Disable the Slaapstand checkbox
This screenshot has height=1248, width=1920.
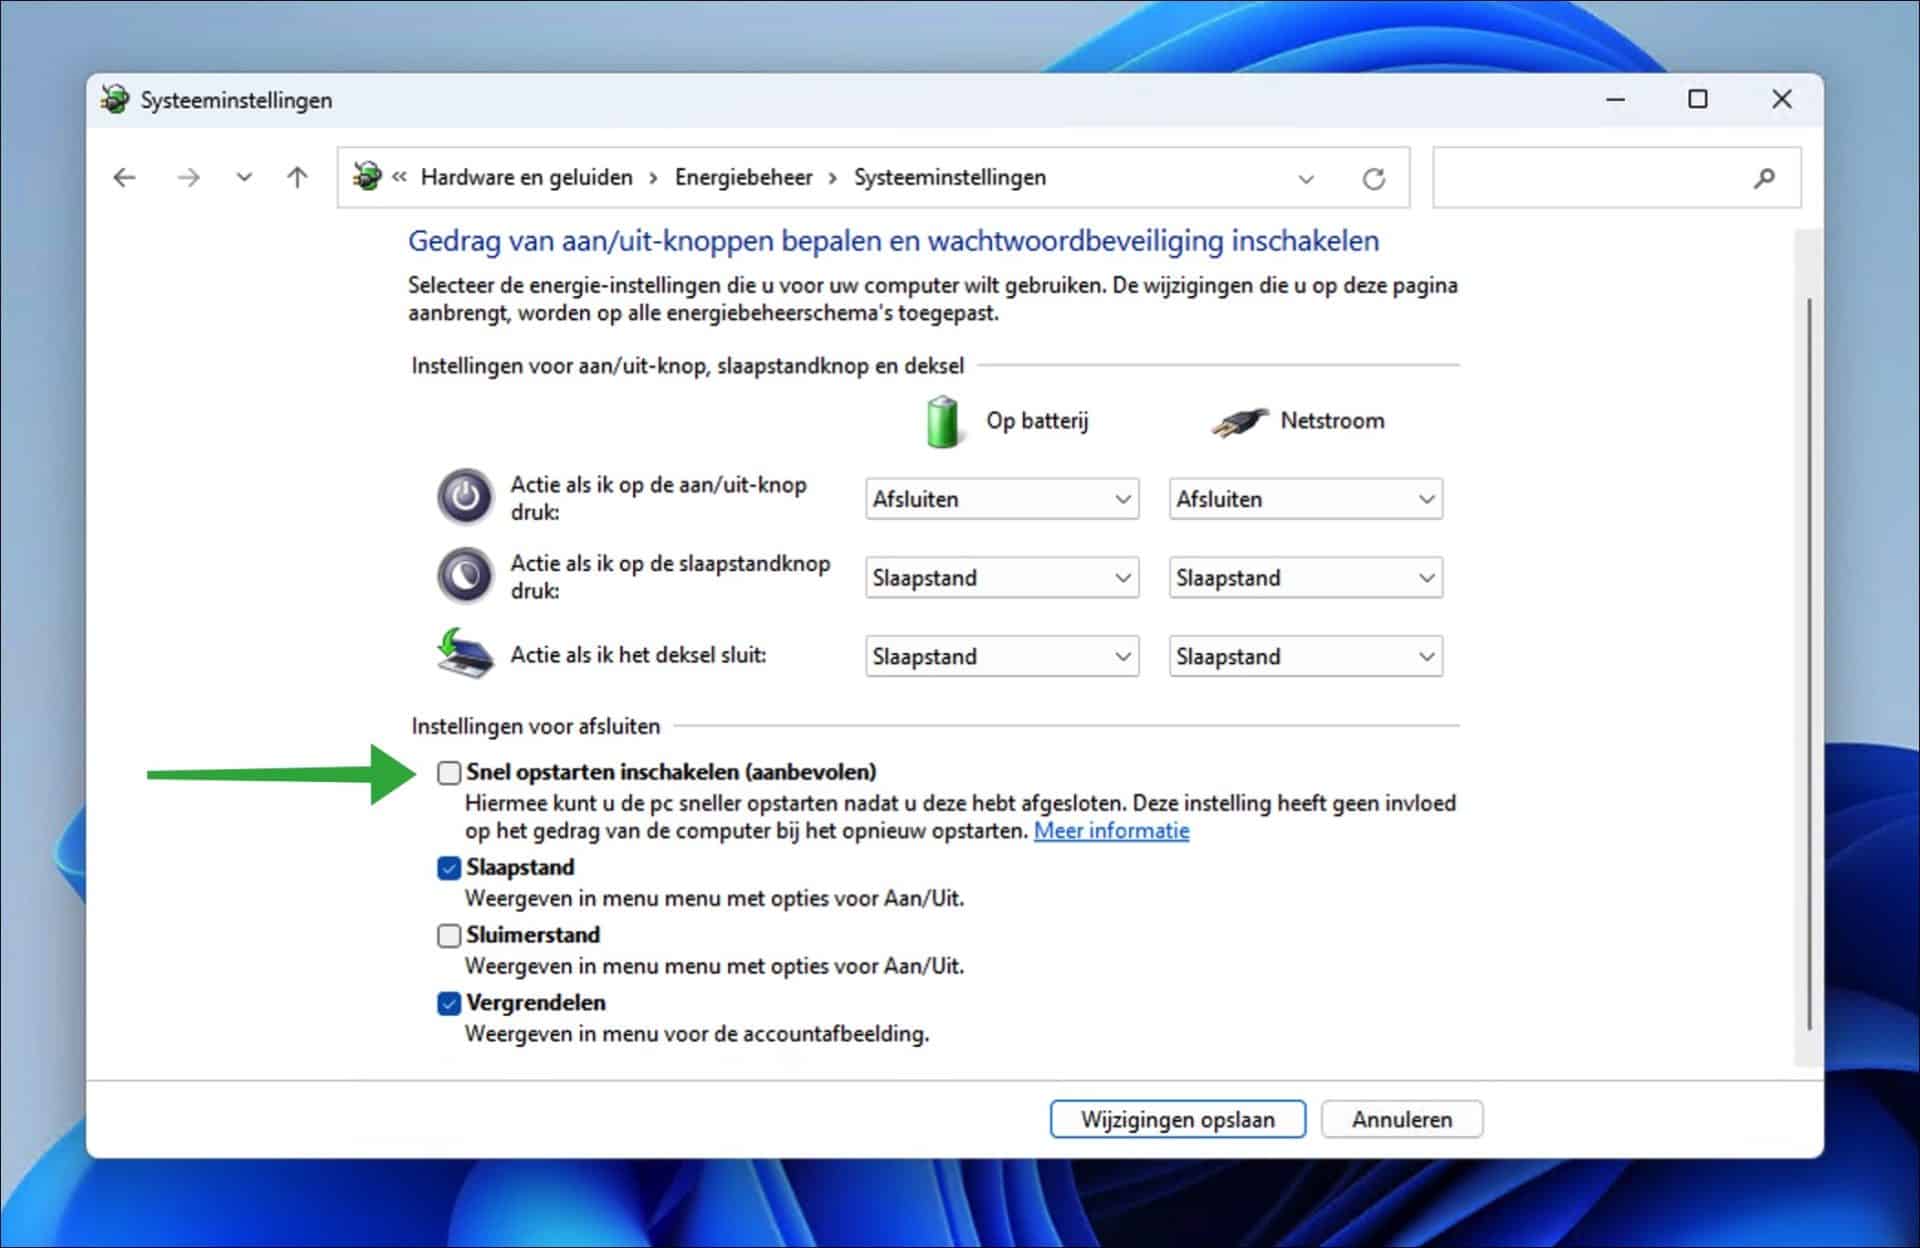448,868
